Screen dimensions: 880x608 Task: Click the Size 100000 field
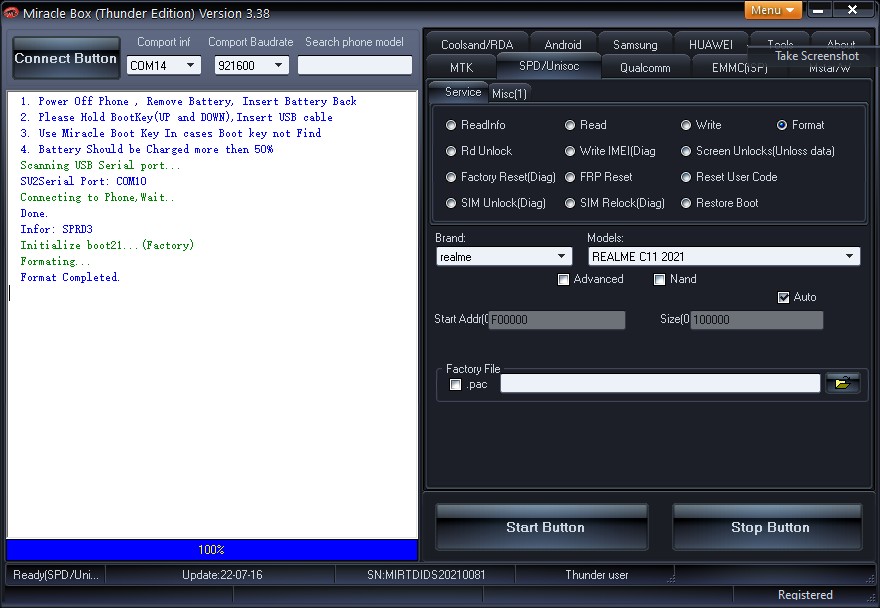757,319
